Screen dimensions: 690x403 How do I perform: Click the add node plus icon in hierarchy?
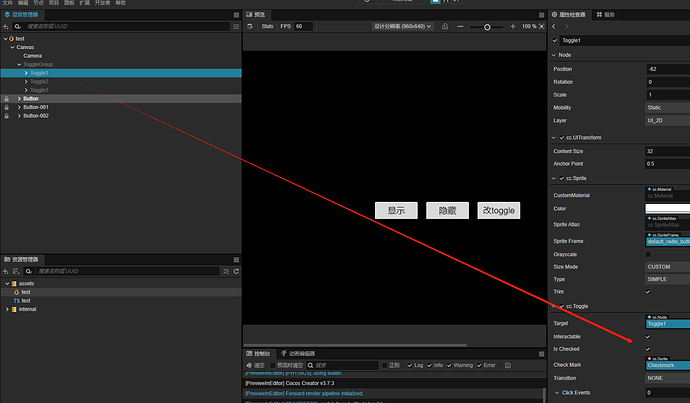(x=6, y=27)
